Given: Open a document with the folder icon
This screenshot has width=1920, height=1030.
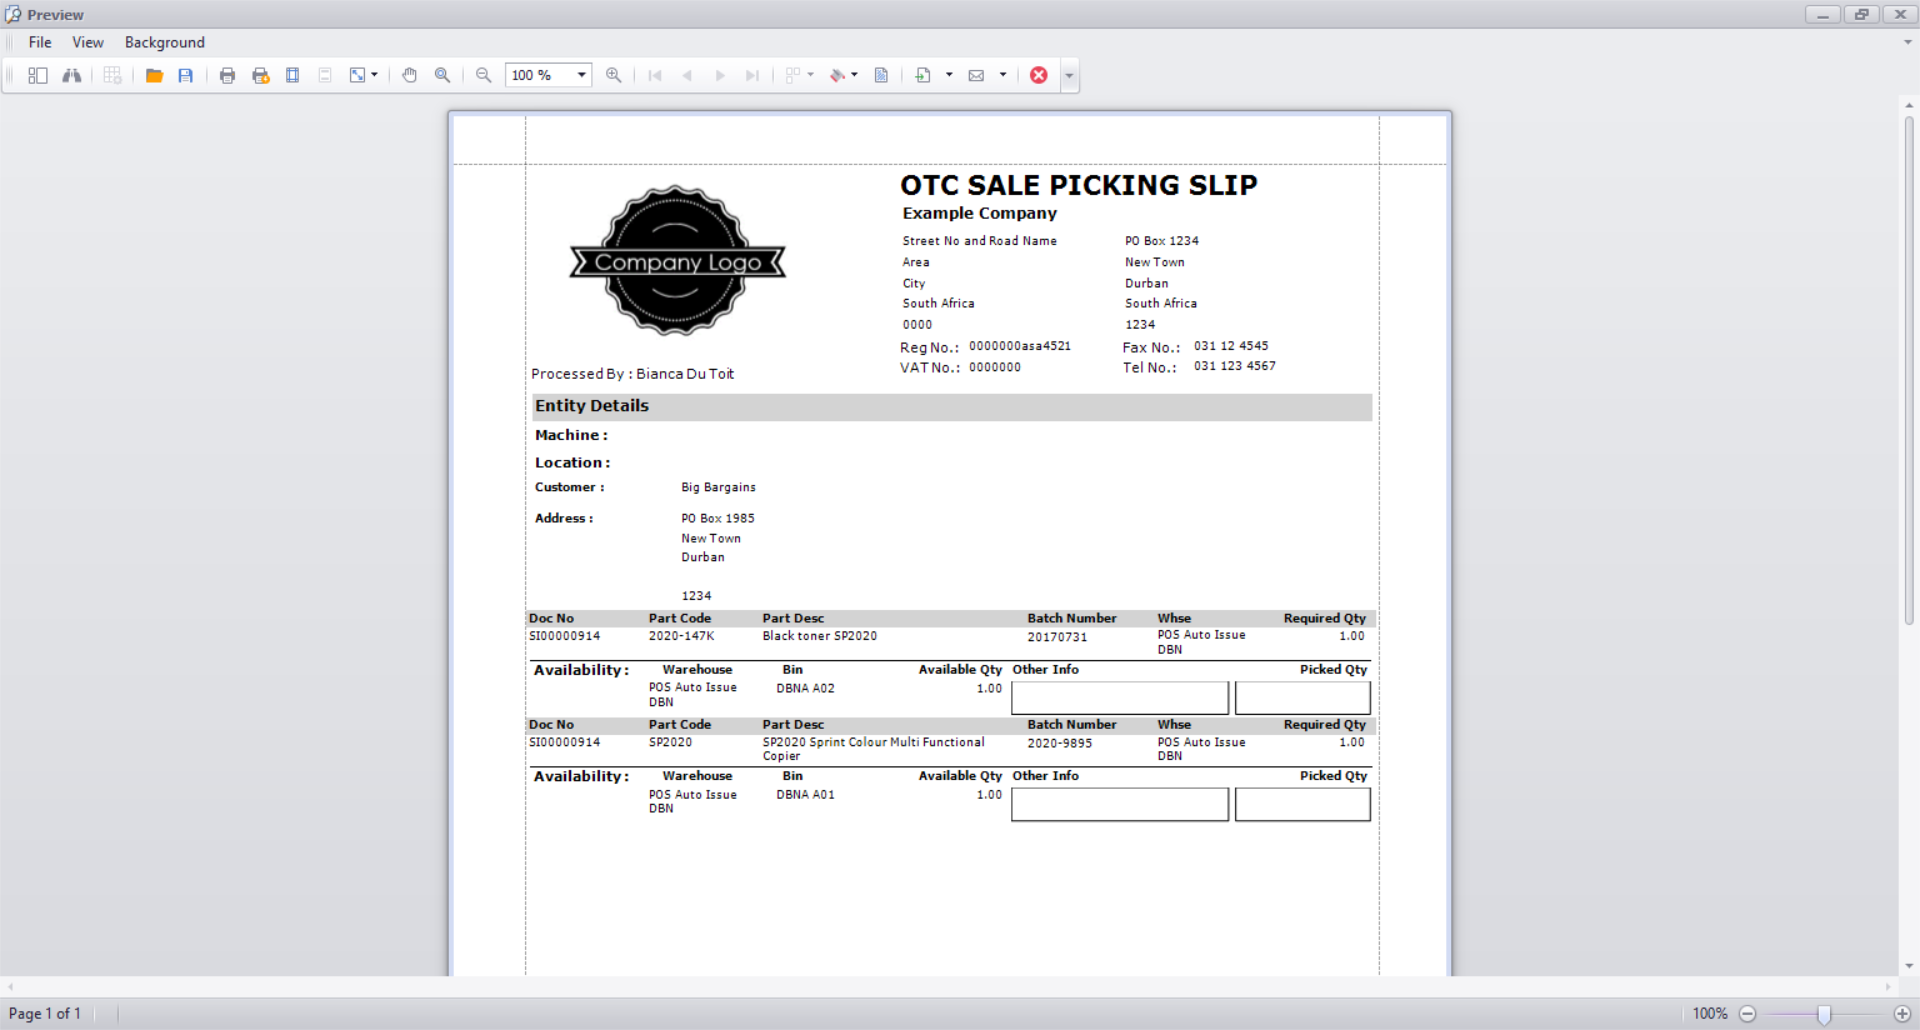Looking at the screenshot, I should click(154, 75).
